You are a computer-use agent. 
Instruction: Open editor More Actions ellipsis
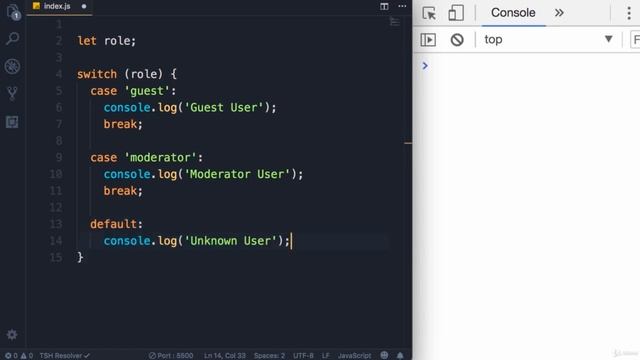[402, 6]
